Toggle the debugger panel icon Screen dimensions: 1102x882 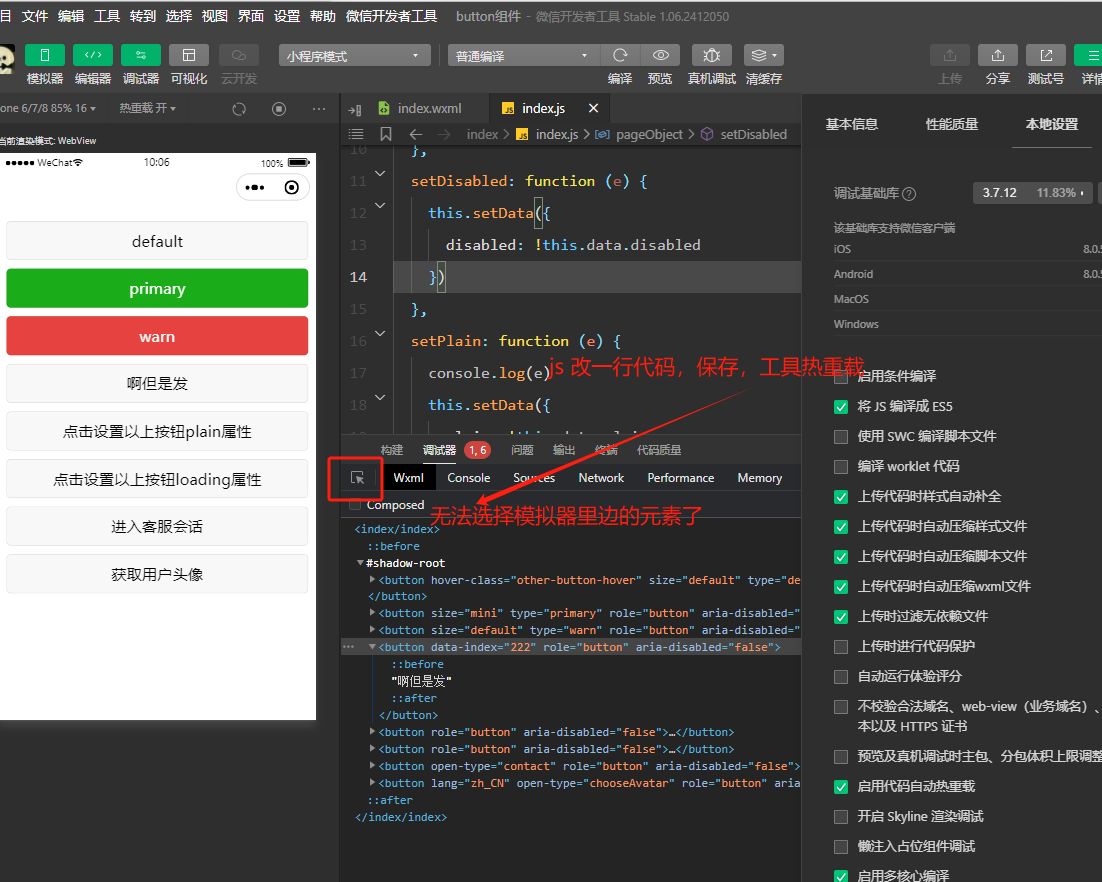141,55
